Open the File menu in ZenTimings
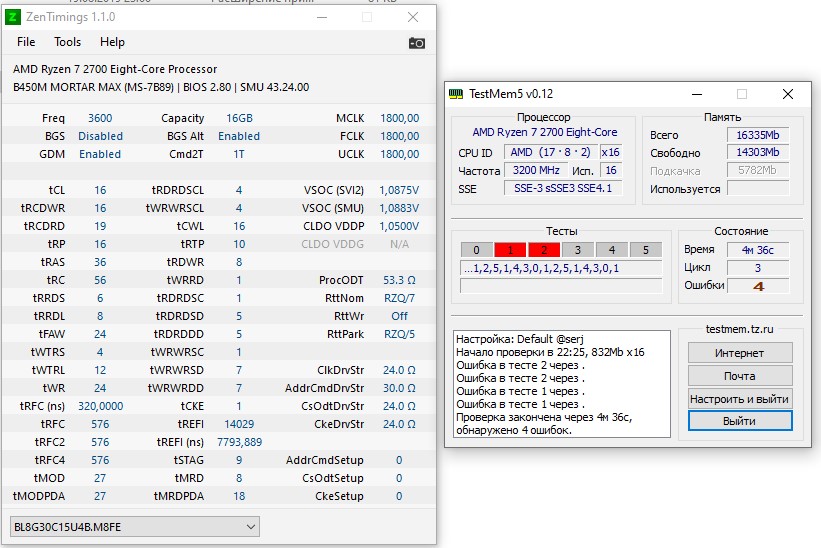 (26, 42)
